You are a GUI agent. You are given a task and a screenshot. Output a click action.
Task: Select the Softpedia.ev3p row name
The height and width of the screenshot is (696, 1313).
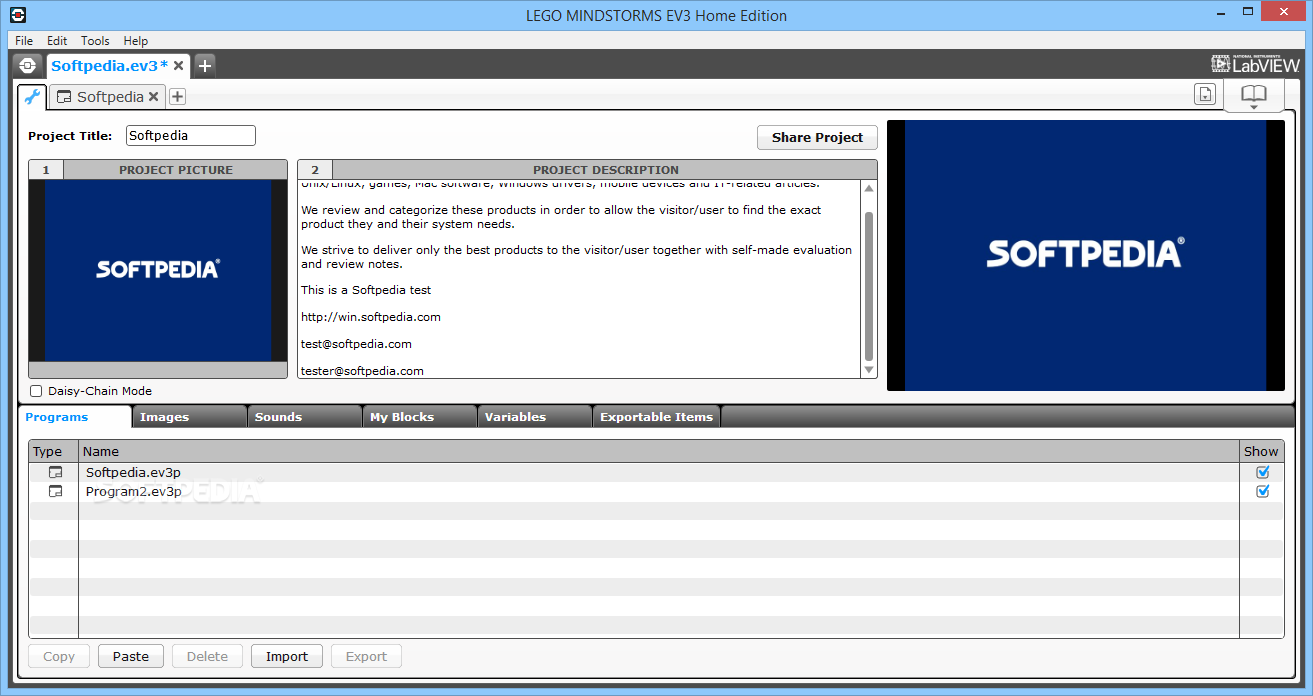[133, 472]
